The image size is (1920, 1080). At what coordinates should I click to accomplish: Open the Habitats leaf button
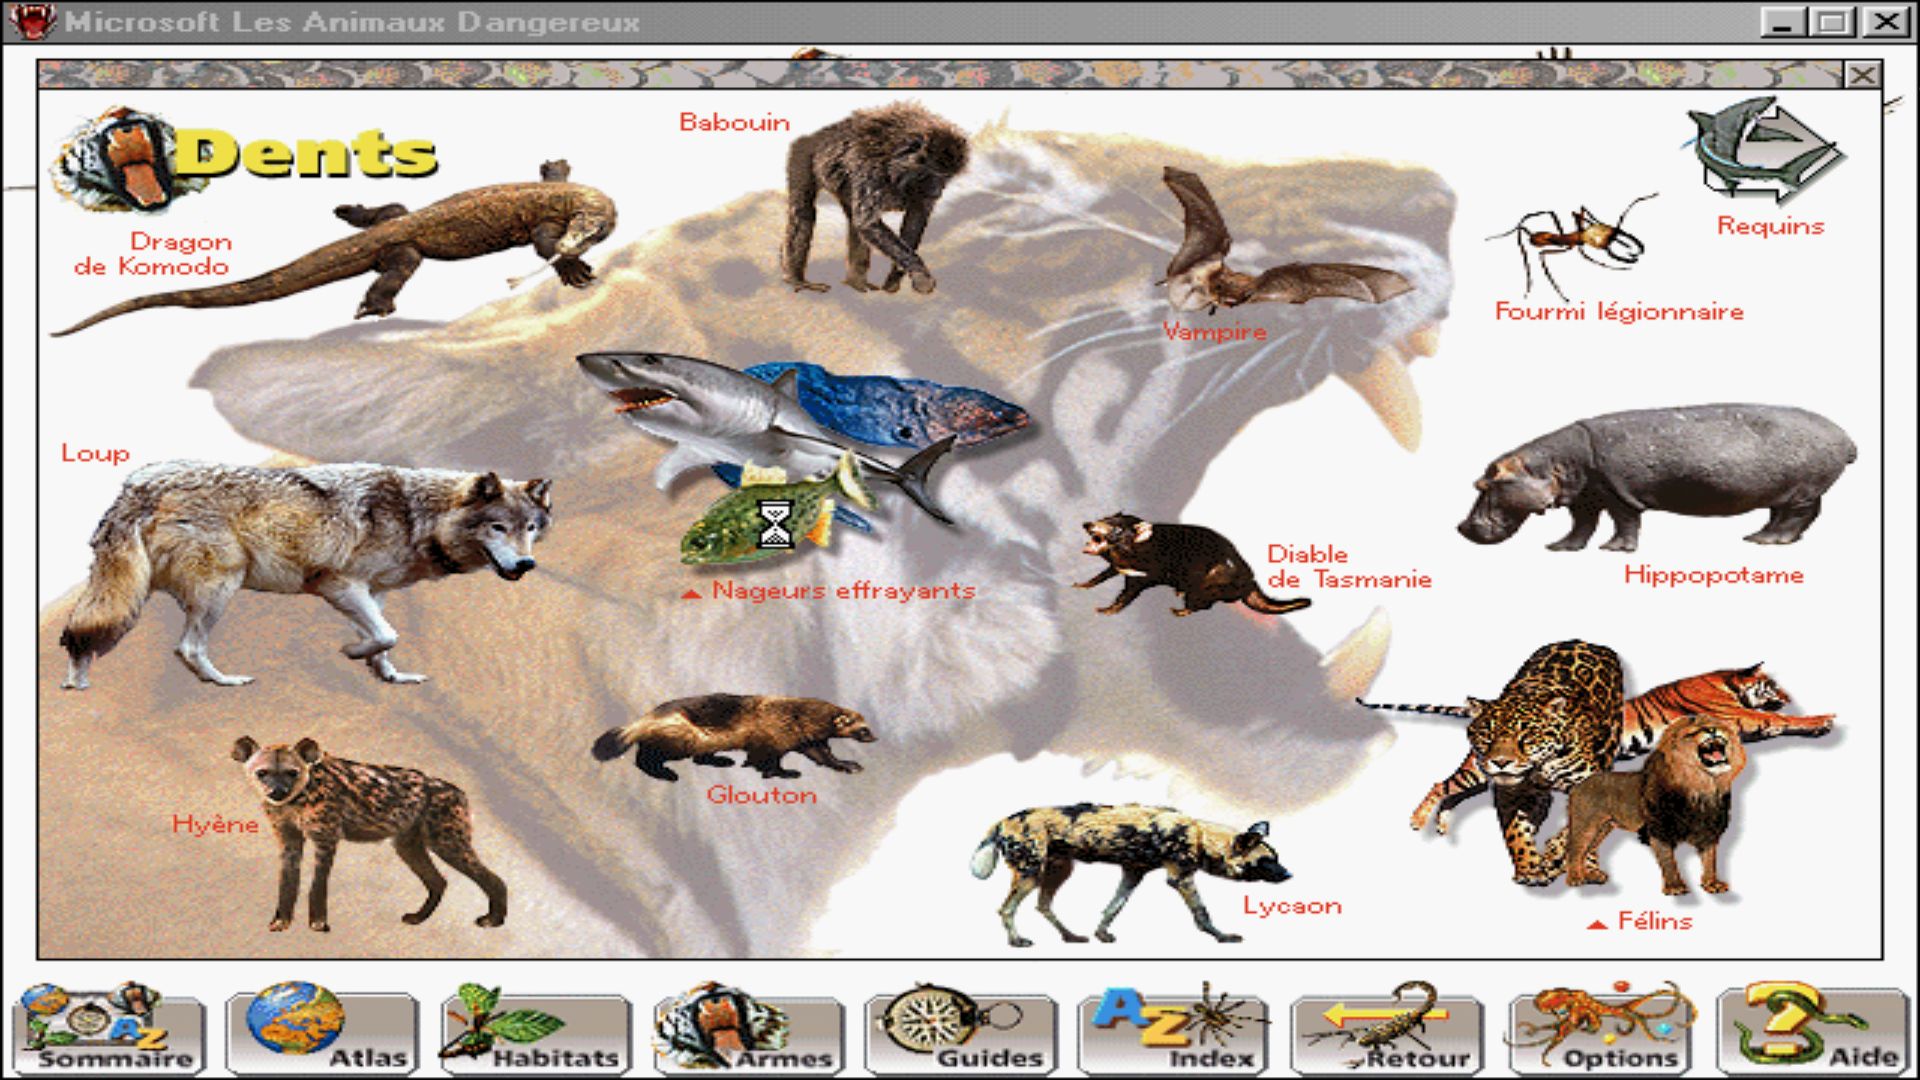click(x=535, y=1030)
